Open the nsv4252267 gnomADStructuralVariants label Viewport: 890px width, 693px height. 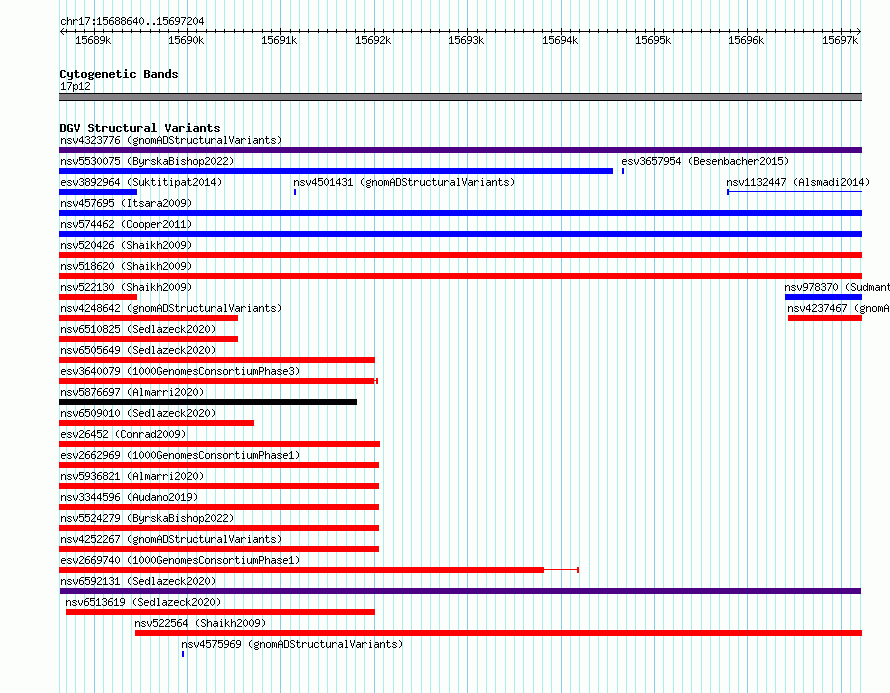click(171, 539)
